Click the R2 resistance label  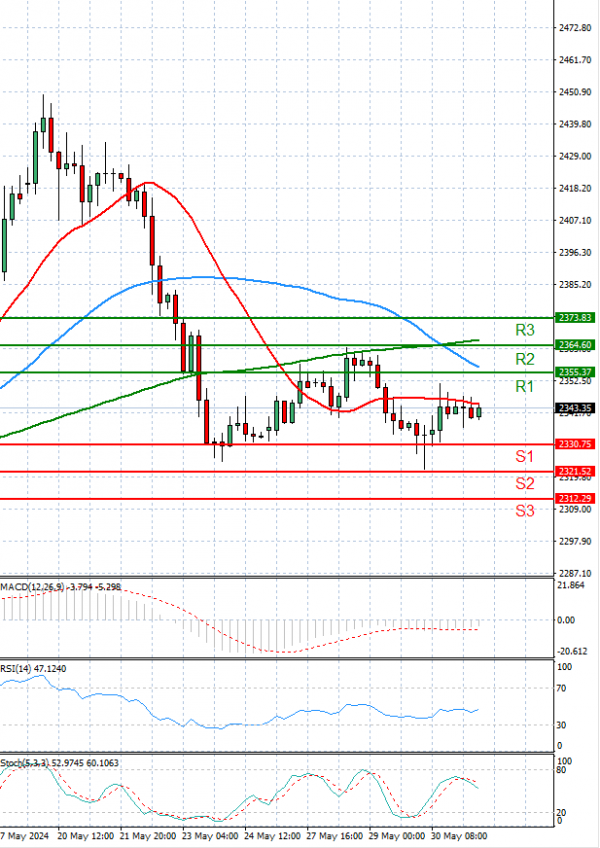click(x=524, y=359)
